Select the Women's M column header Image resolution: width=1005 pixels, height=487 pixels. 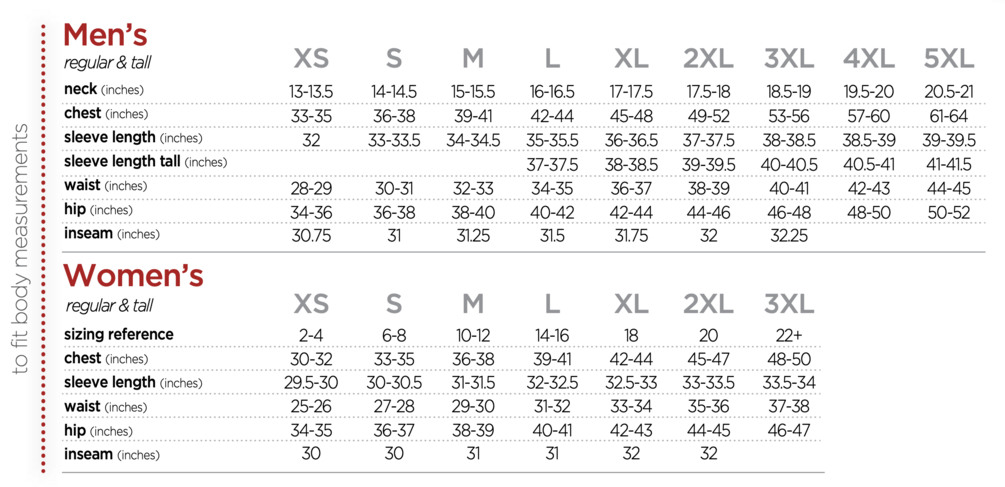pyautogui.click(x=473, y=304)
